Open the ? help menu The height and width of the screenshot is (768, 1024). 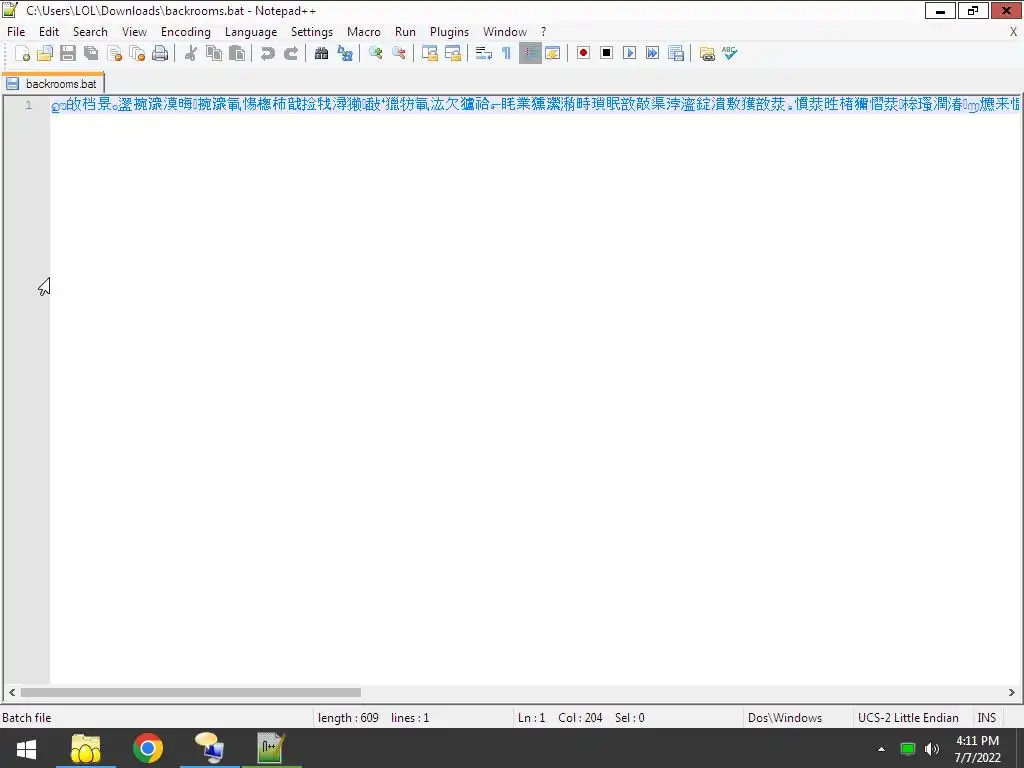click(543, 32)
